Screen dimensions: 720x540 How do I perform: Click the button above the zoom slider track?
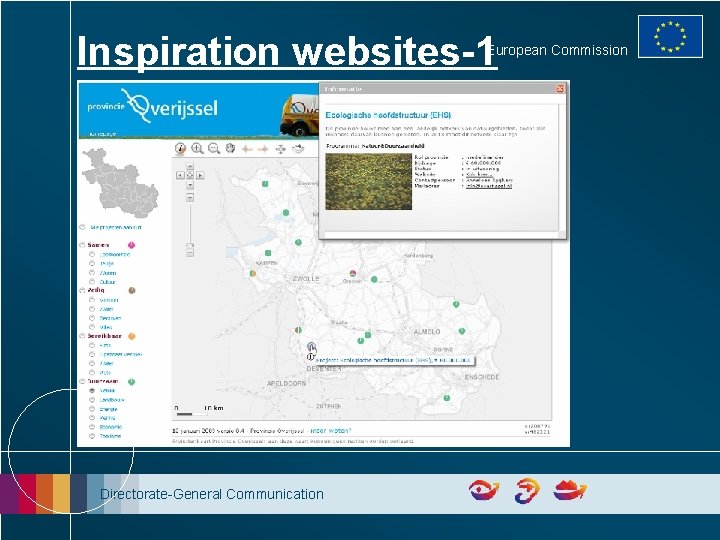[190, 197]
